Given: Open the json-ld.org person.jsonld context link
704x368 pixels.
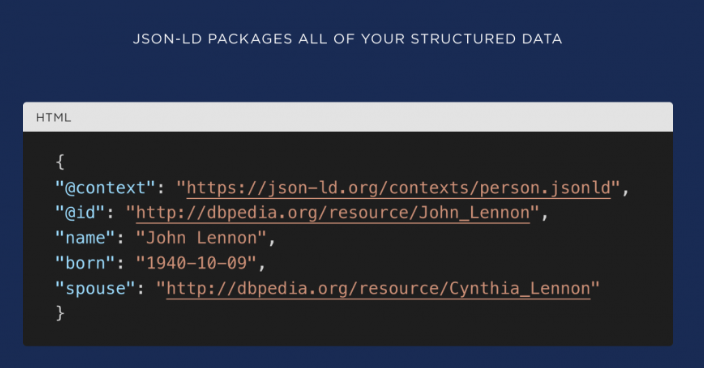Looking at the screenshot, I should (399, 188).
